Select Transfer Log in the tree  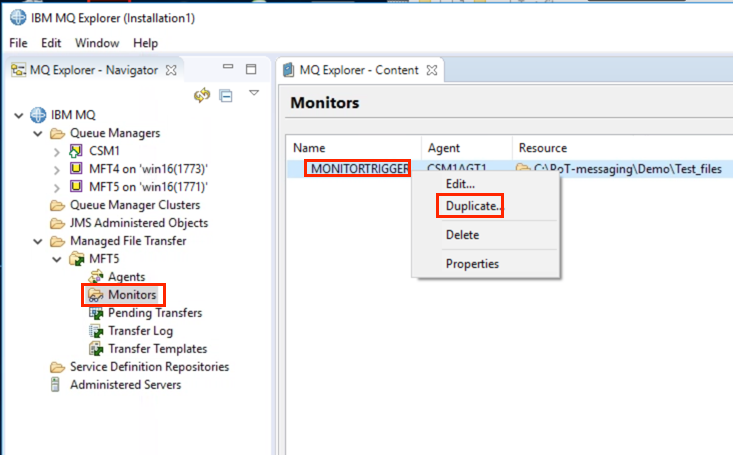141,331
